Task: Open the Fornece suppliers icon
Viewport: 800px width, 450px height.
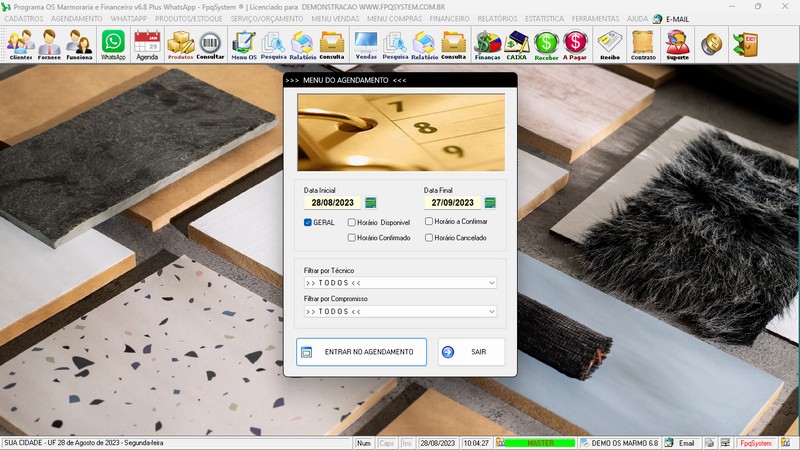Action: 49,44
